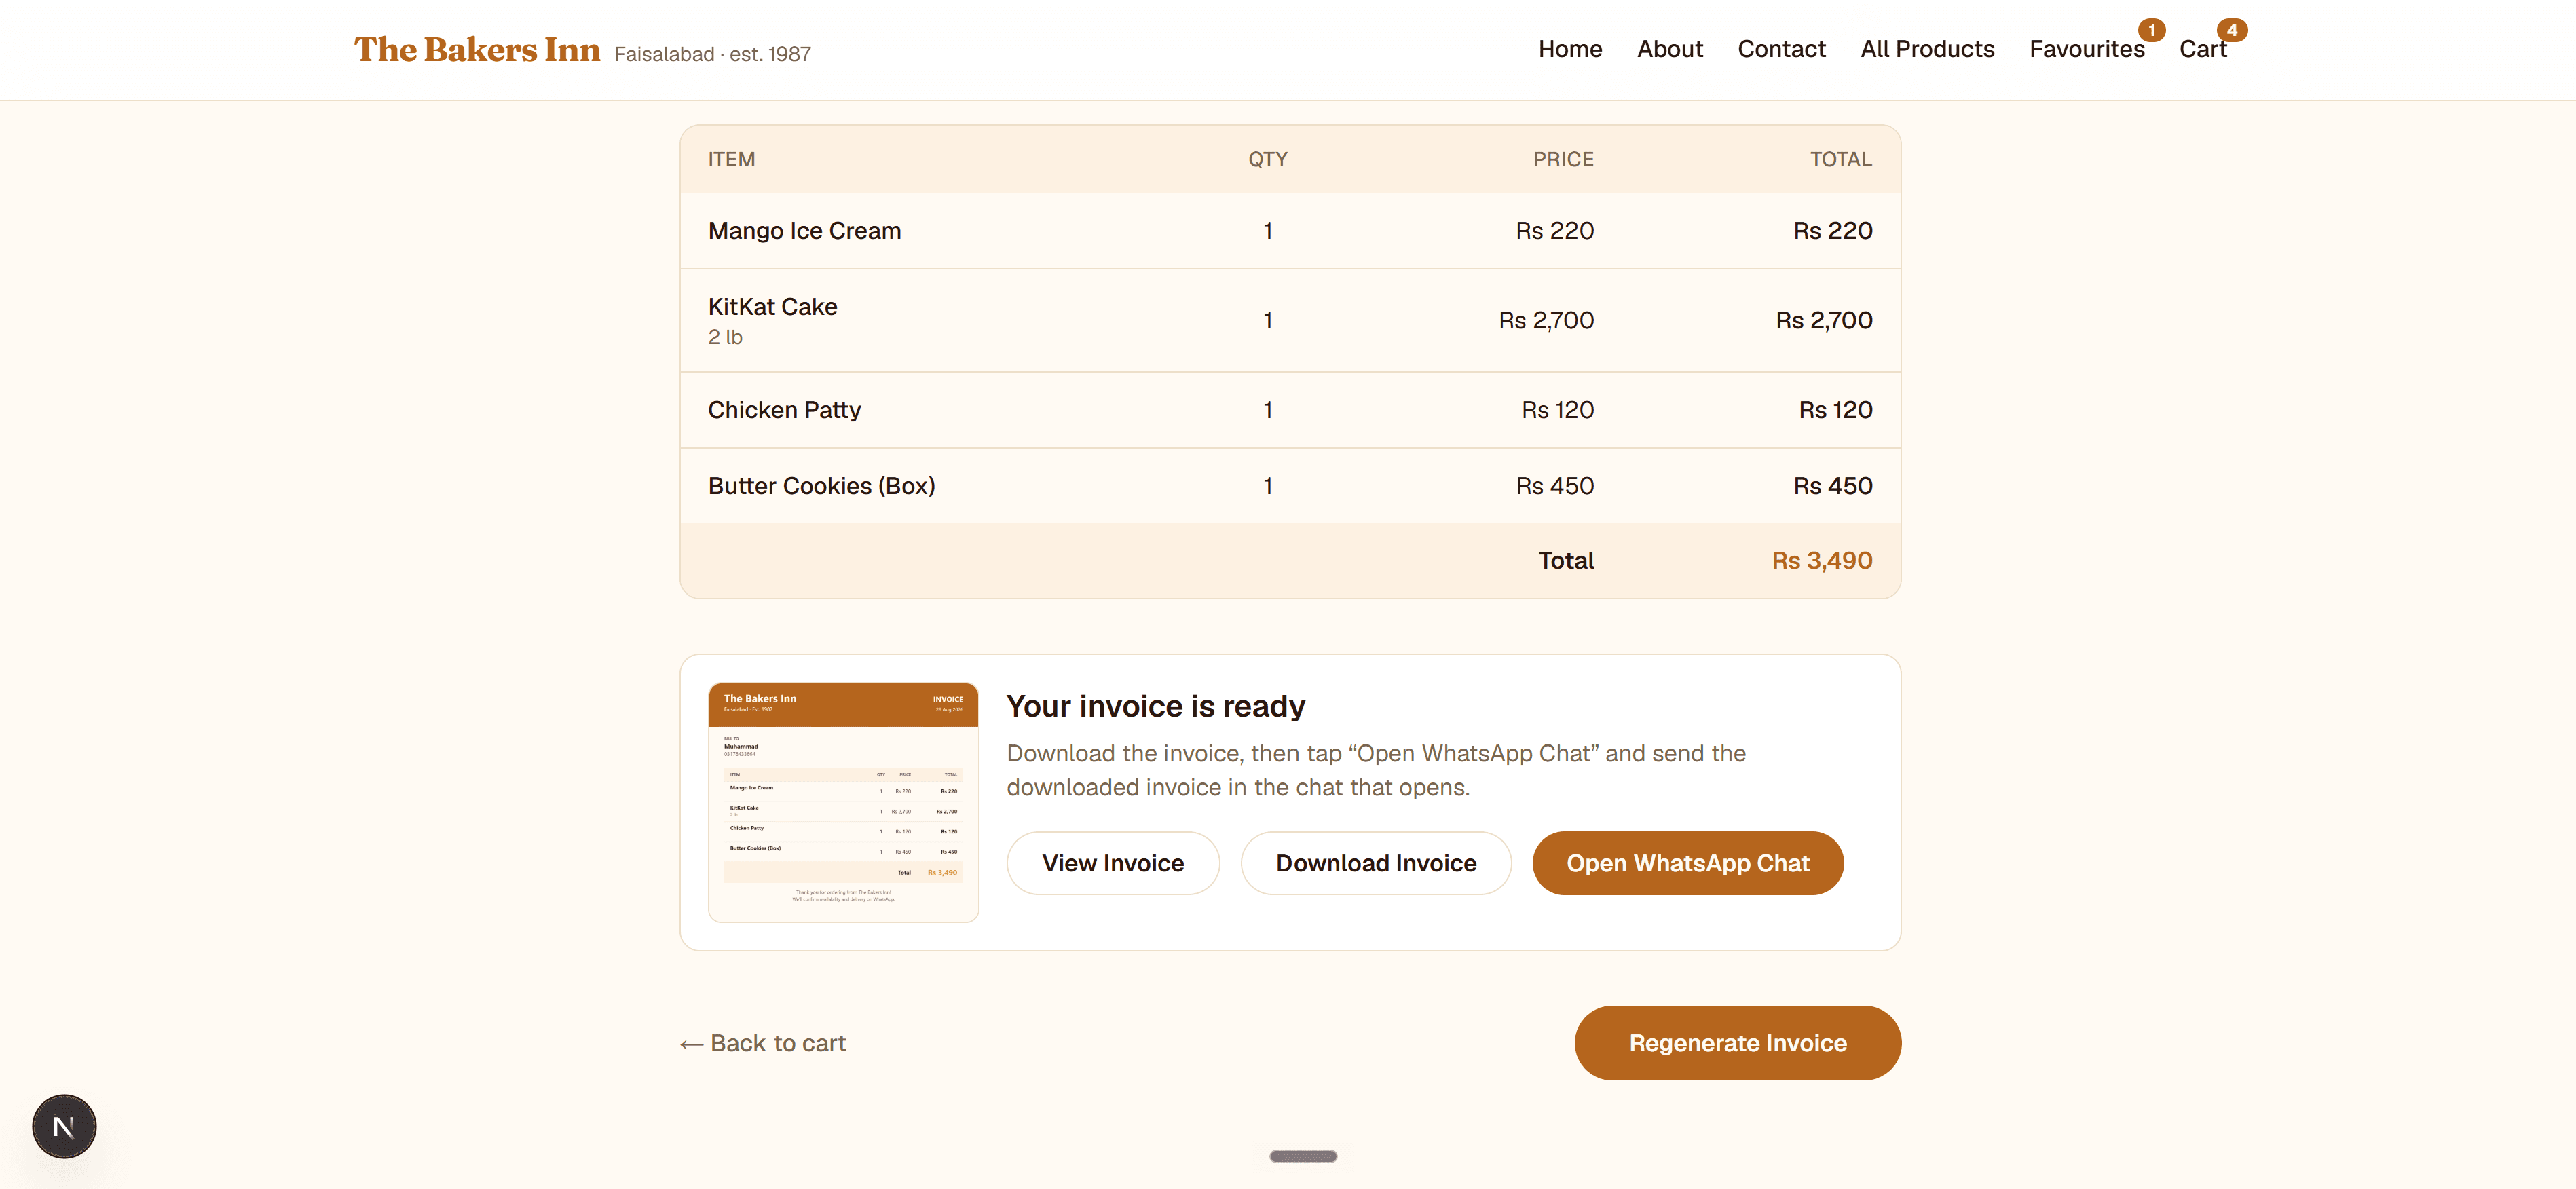Click the Favourites badge showing 1
2576x1189 pixels.
2152,30
